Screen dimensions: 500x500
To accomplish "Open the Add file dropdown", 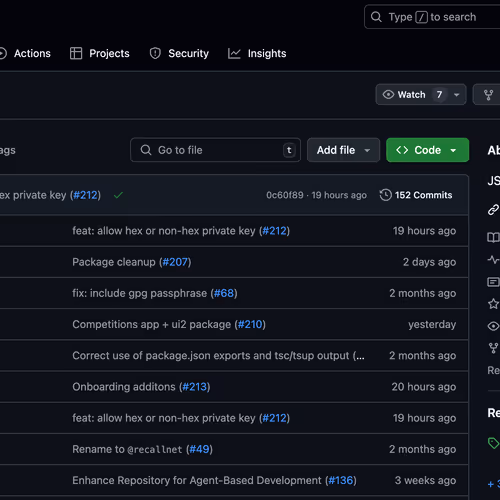I will click(343, 150).
